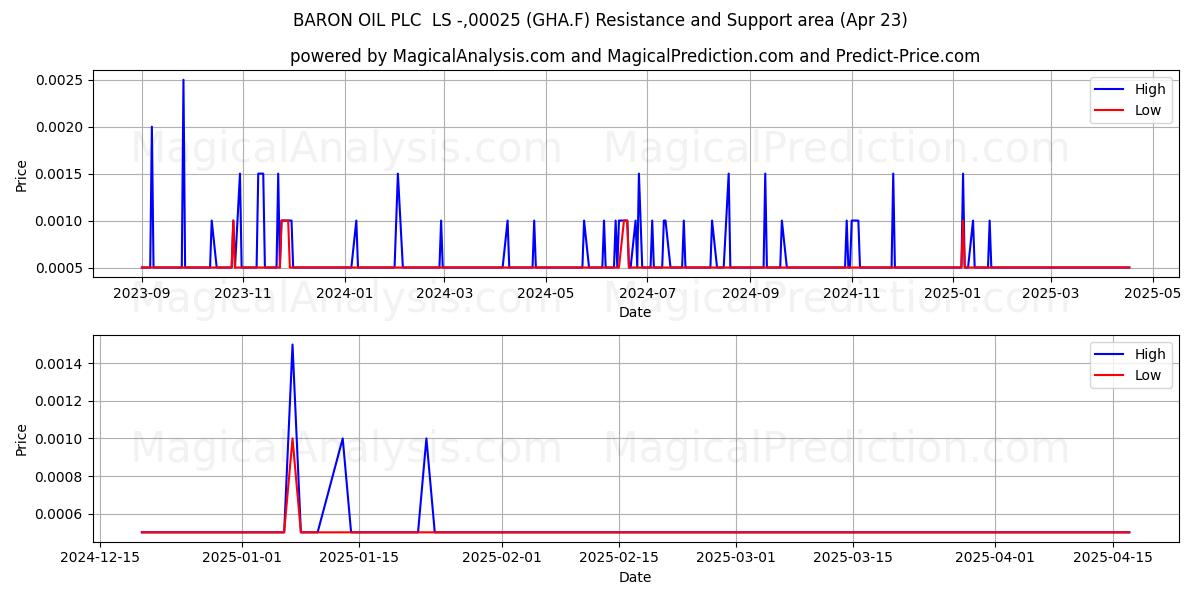Click the '2025-03-01' x-axis label
1200x600 pixels.
pos(736,558)
